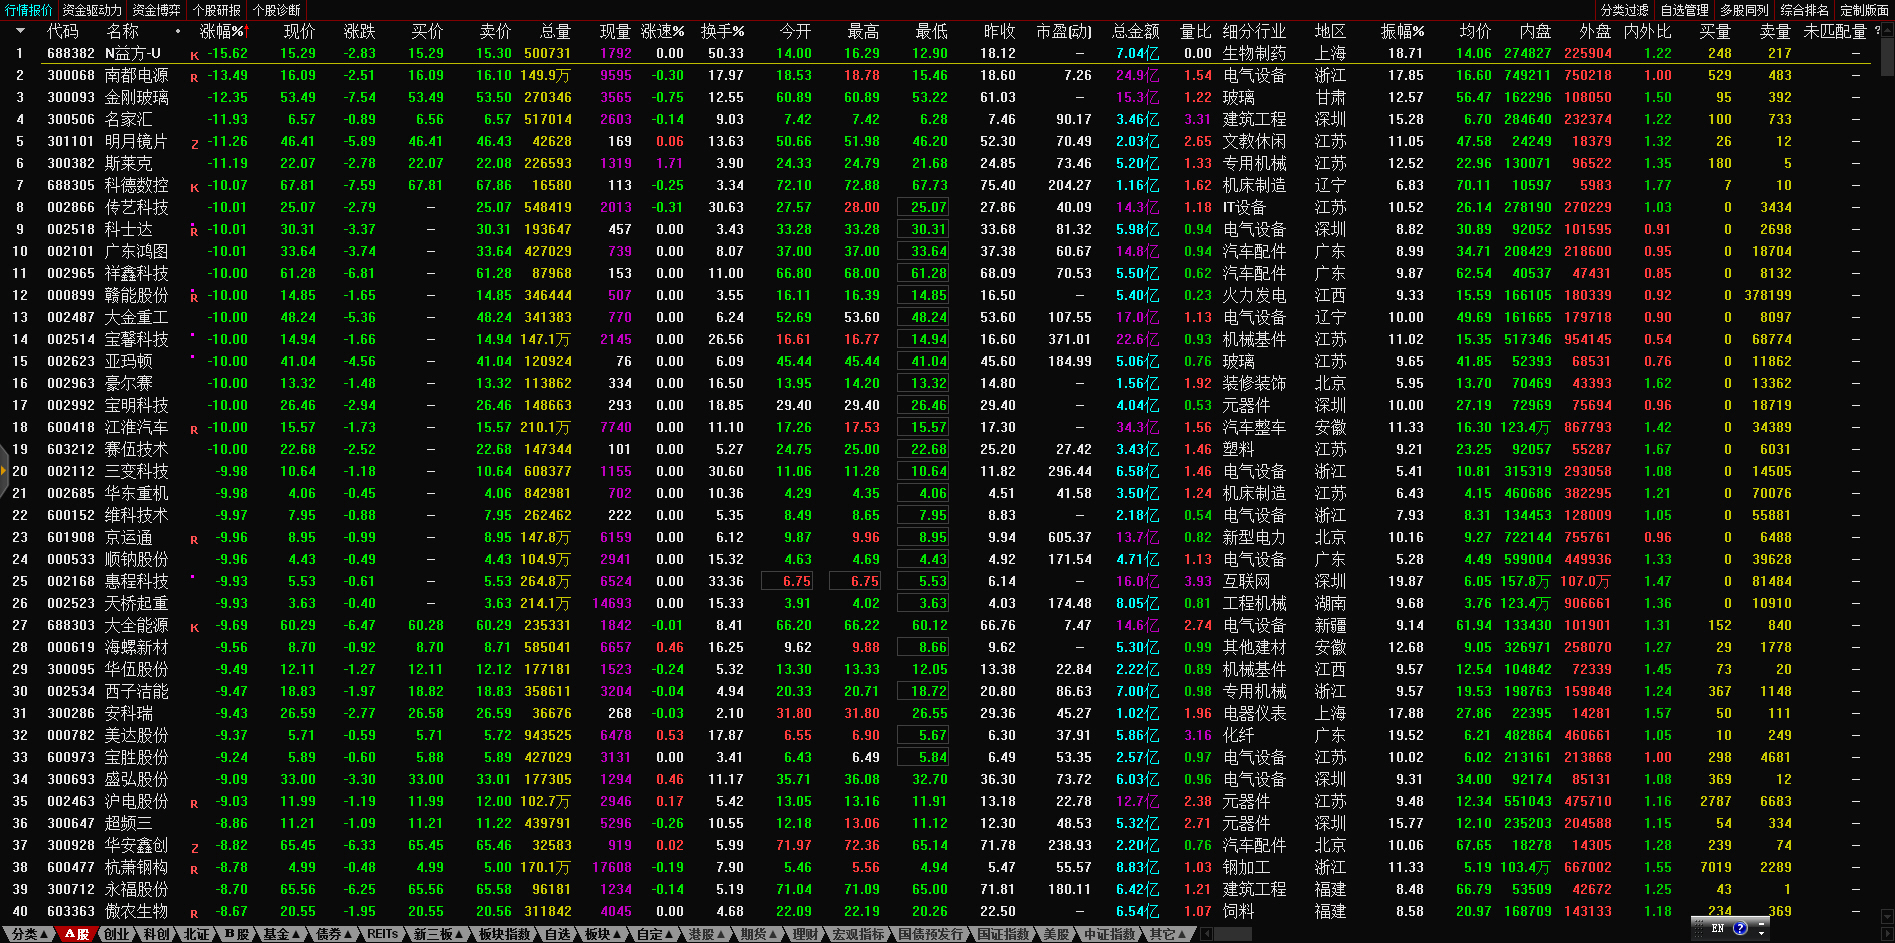Screen dimensions: 1895x943
Task: Click the blue help question mark icon
Action: coord(1740,928)
